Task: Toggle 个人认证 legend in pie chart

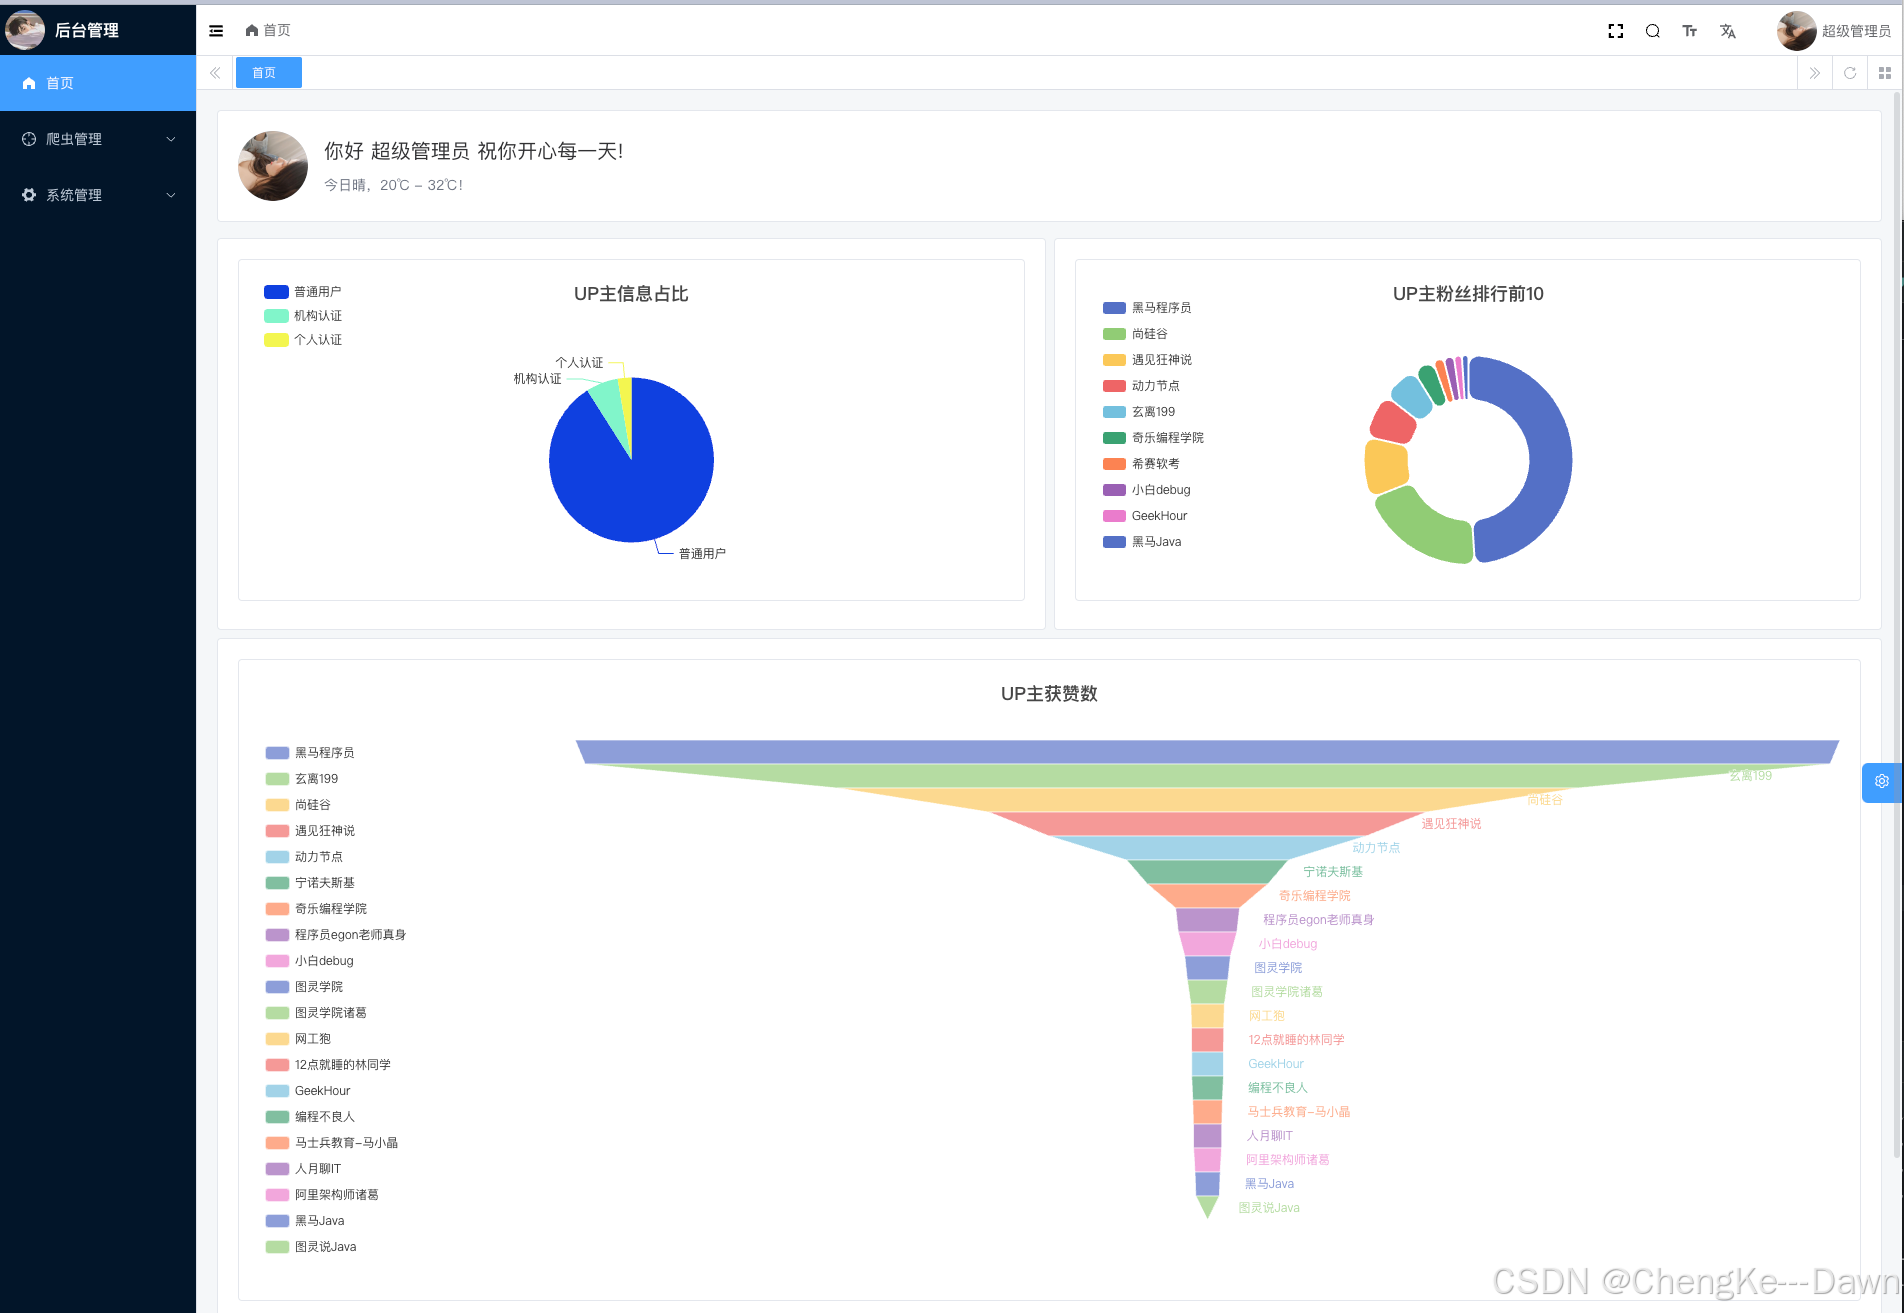Action: coord(303,340)
